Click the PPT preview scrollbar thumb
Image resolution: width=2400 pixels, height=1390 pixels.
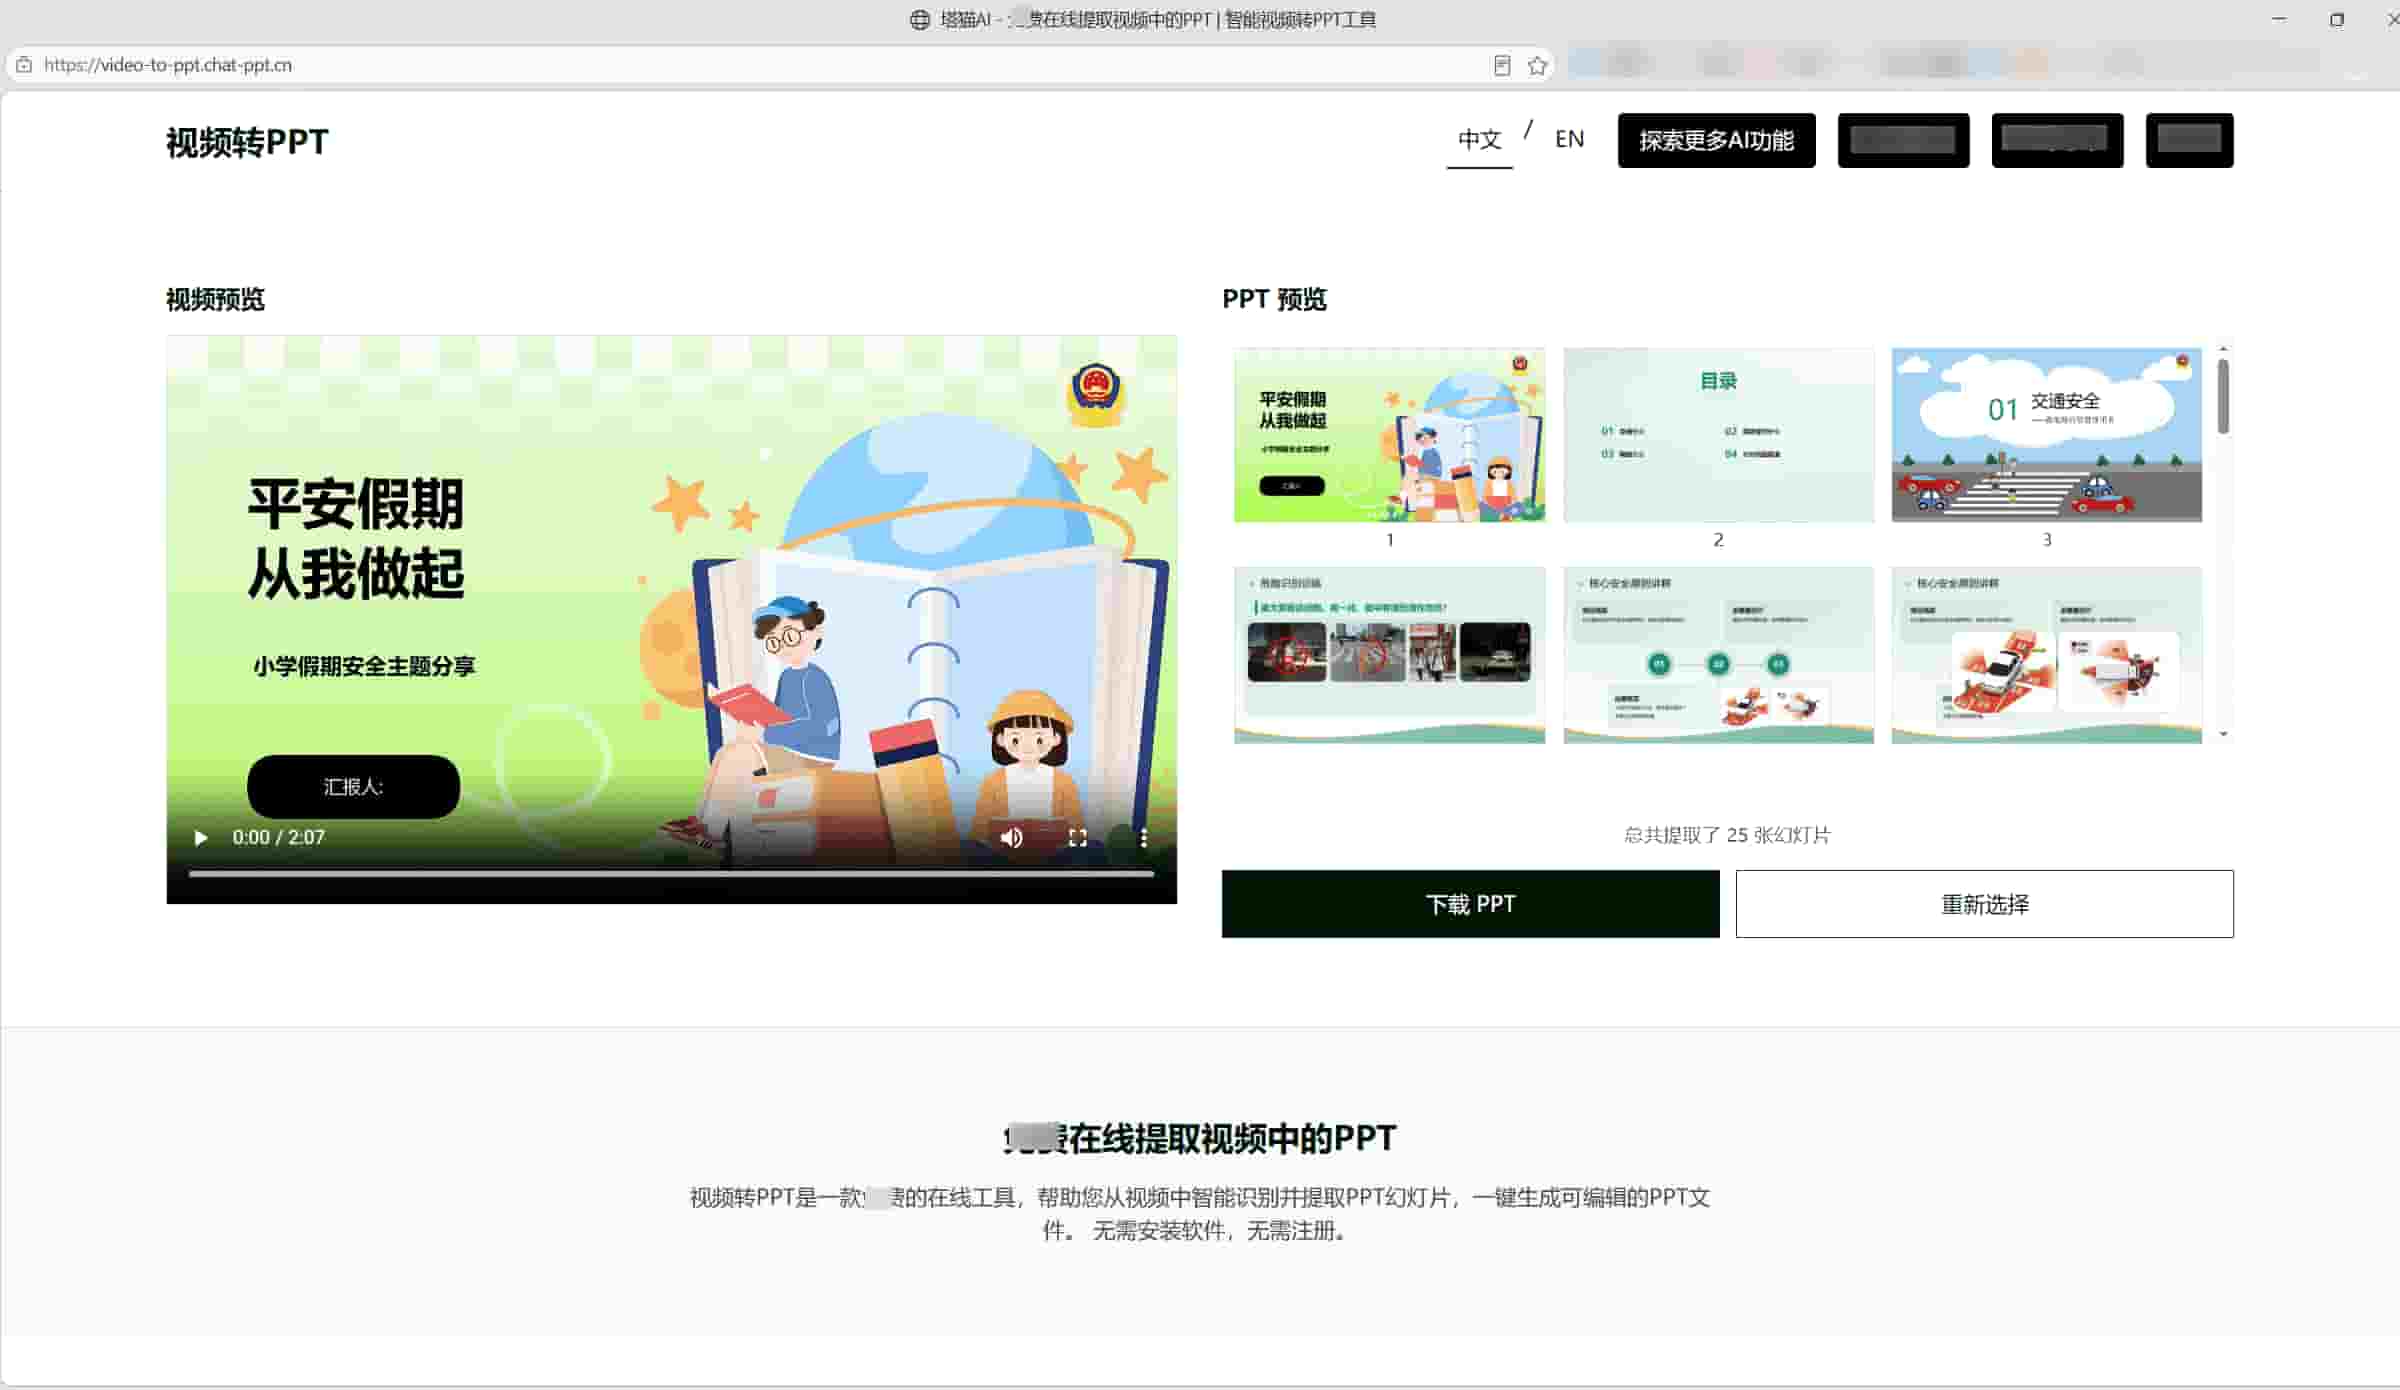point(2223,396)
